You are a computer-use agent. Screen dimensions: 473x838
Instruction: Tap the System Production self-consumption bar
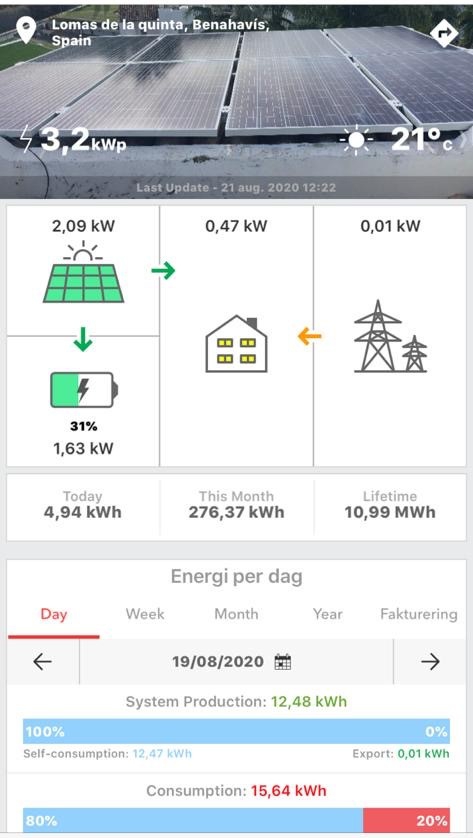click(x=236, y=731)
